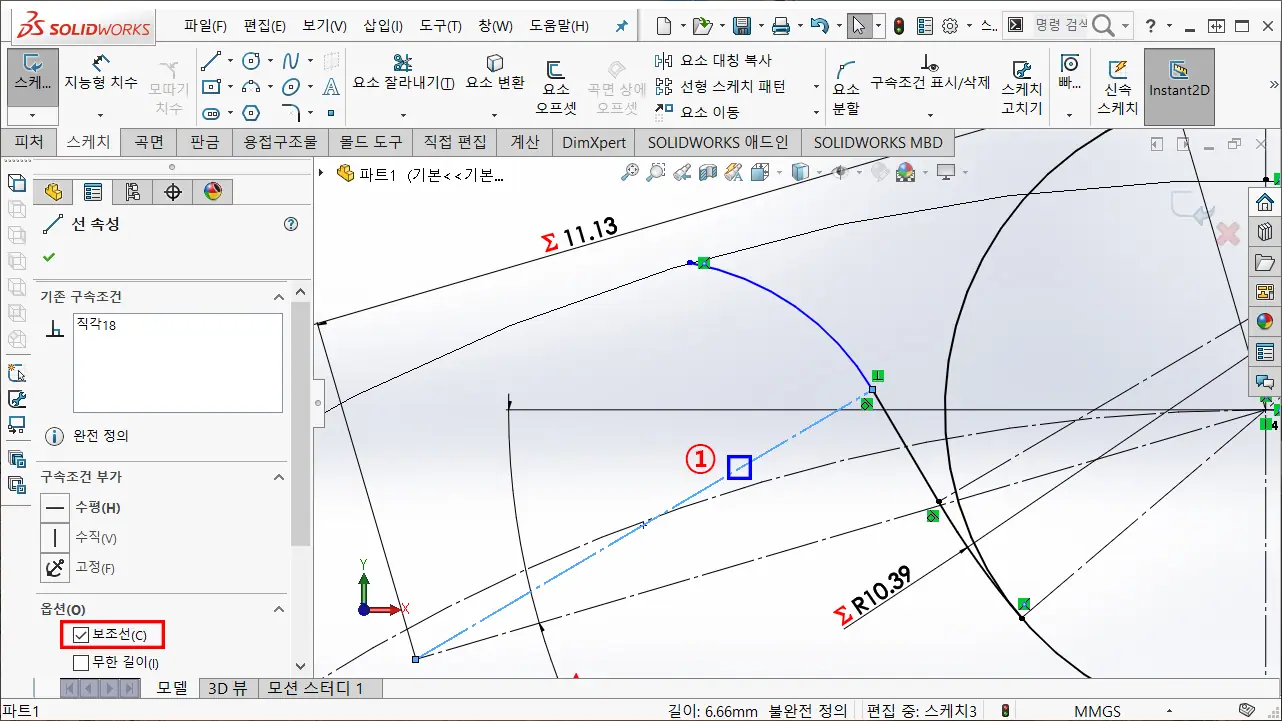The image size is (1282, 721).
Task: Open the DisplayManager tab icon in panel
Action: pyautogui.click(x=212, y=192)
